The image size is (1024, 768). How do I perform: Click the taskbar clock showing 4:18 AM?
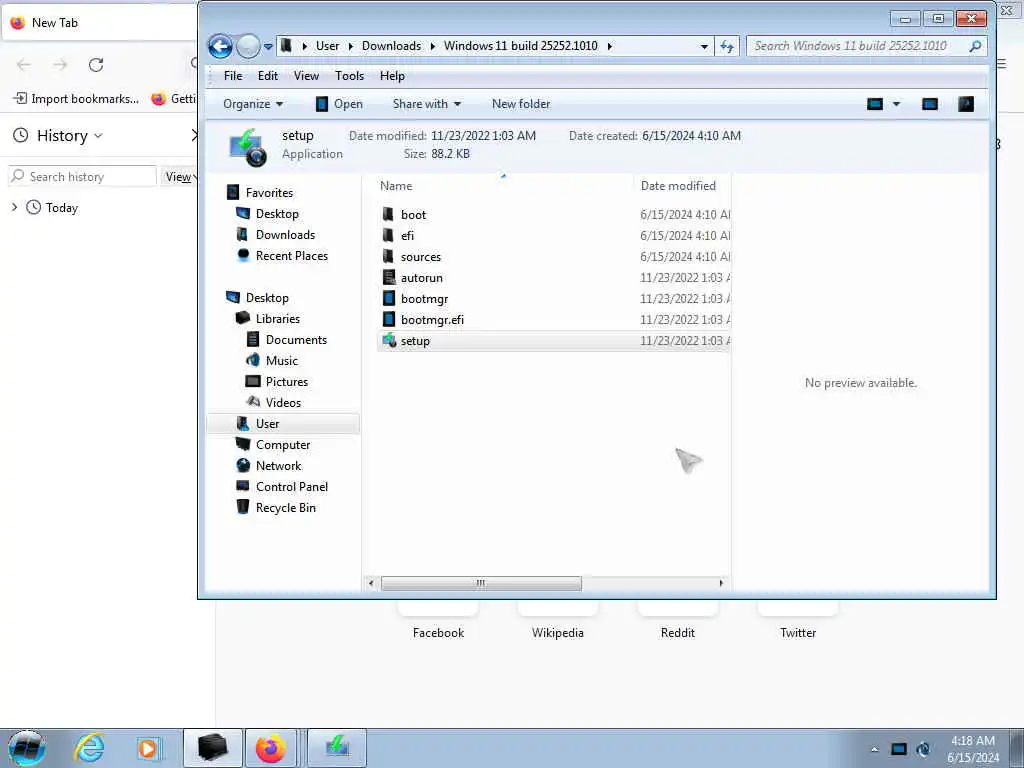[973, 749]
